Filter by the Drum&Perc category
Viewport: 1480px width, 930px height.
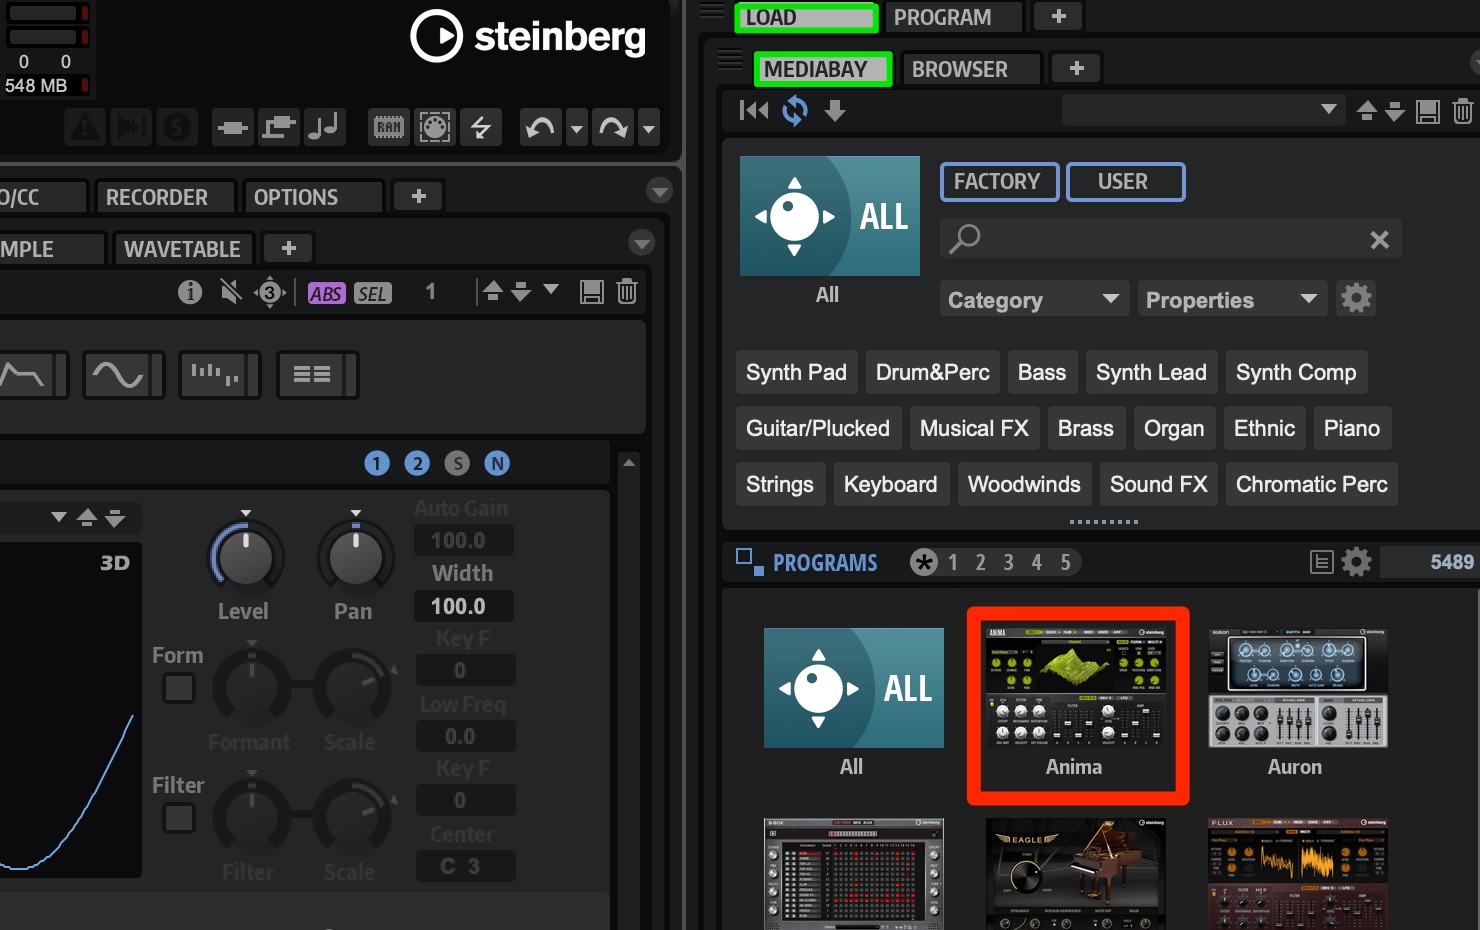tap(932, 372)
